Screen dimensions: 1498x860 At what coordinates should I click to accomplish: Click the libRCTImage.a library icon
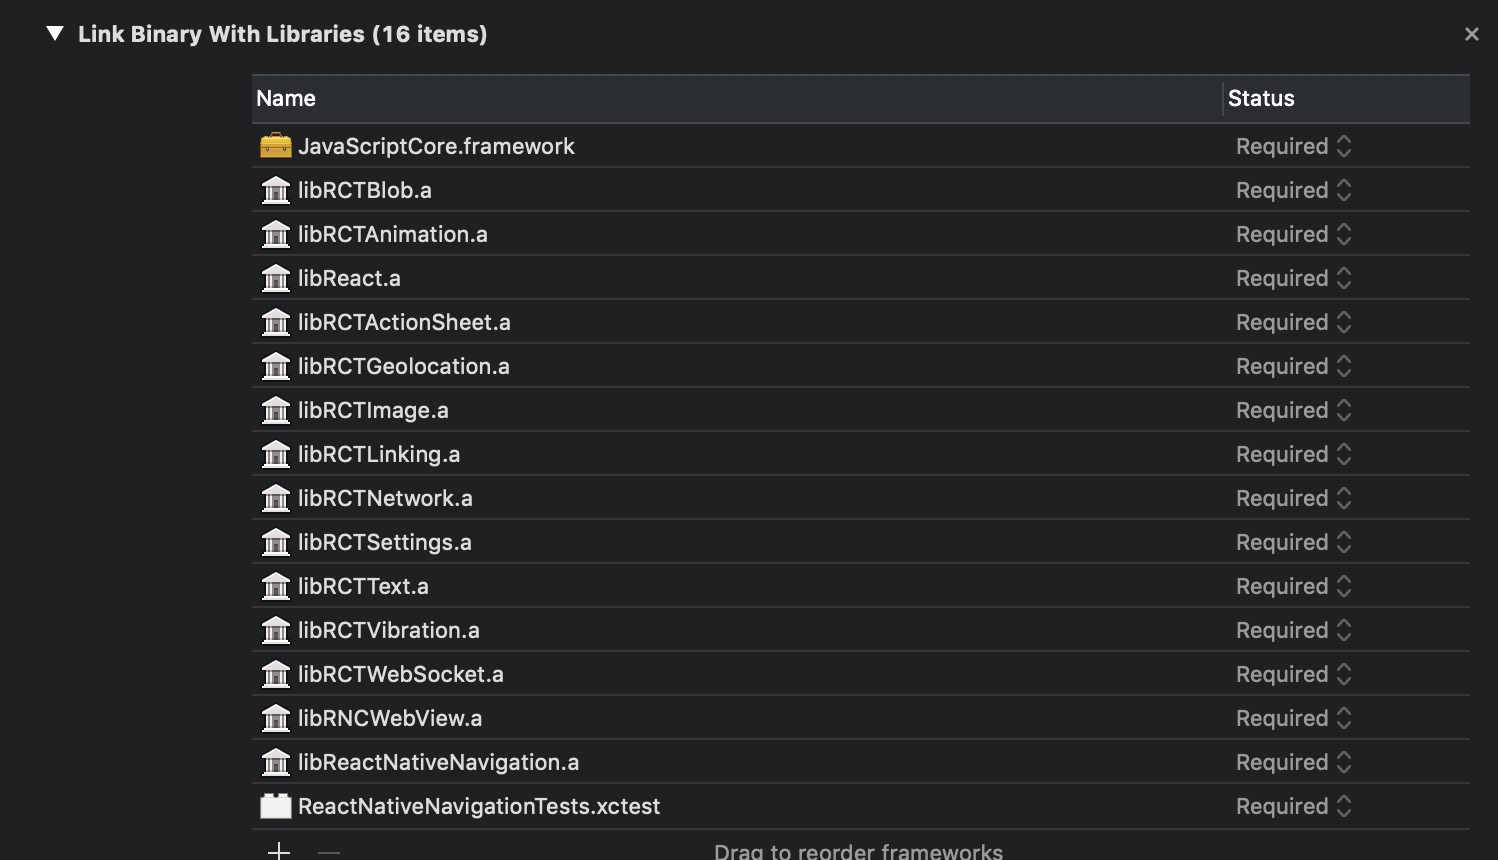coord(275,410)
